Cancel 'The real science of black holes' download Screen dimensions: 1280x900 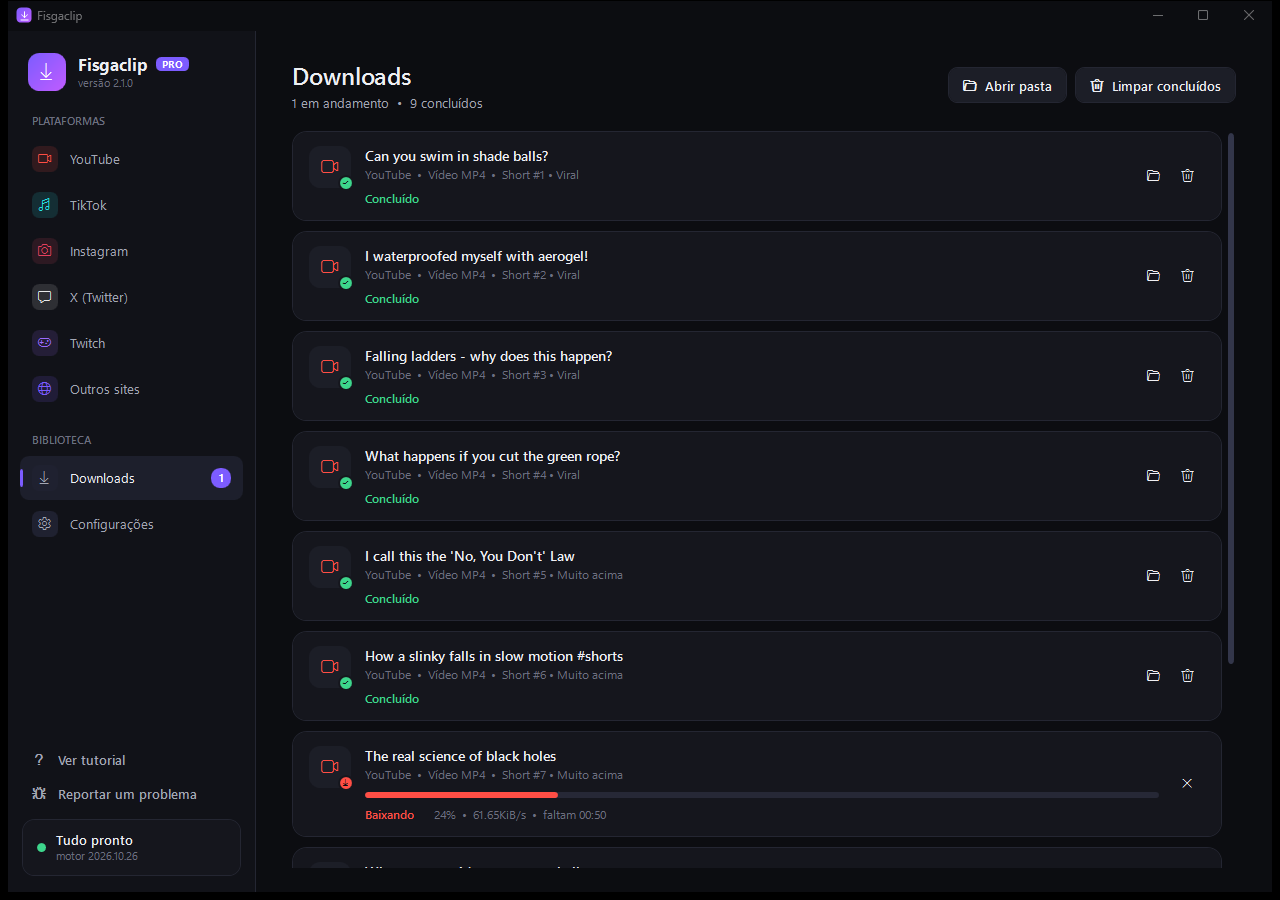[x=1187, y=783]
